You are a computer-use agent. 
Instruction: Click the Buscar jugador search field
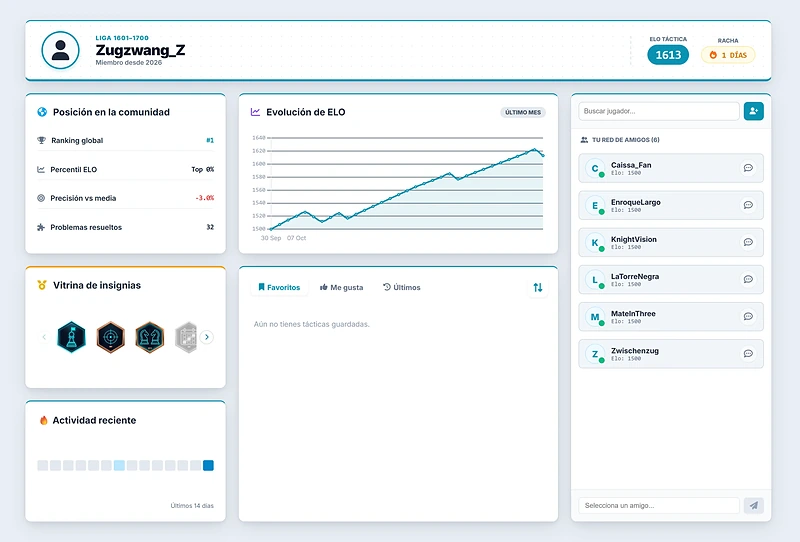(x=659, y=111)
